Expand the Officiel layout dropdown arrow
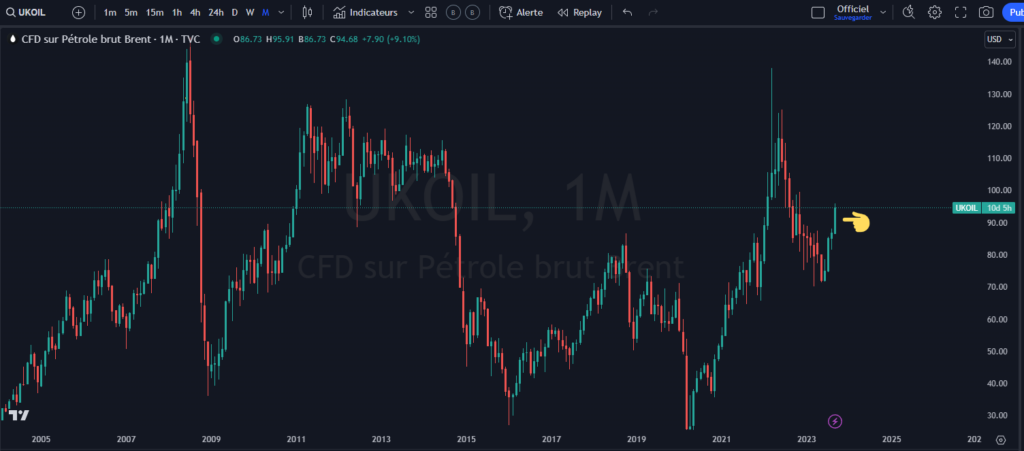The height and width of the screenshot is (451, 1024). point(877,12)
